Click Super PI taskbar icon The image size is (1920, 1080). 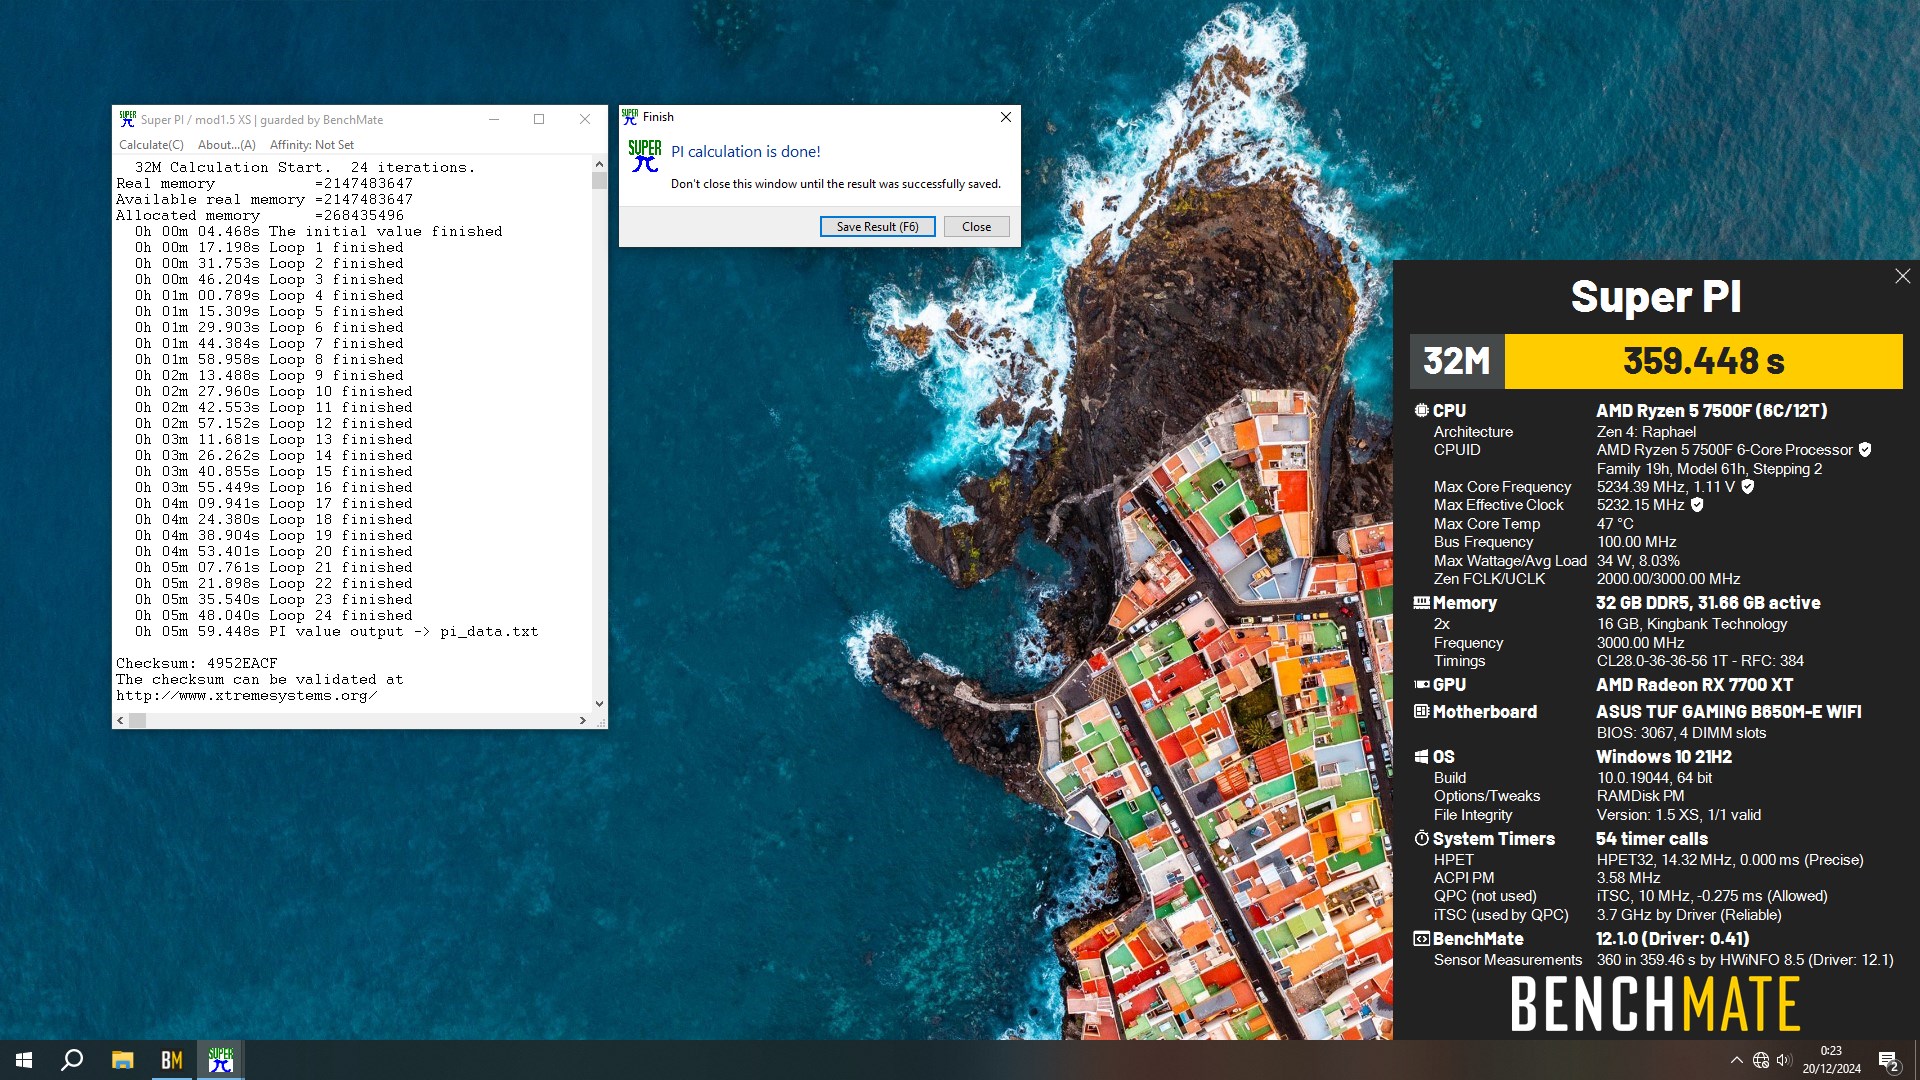click(x=221, y=1060)
